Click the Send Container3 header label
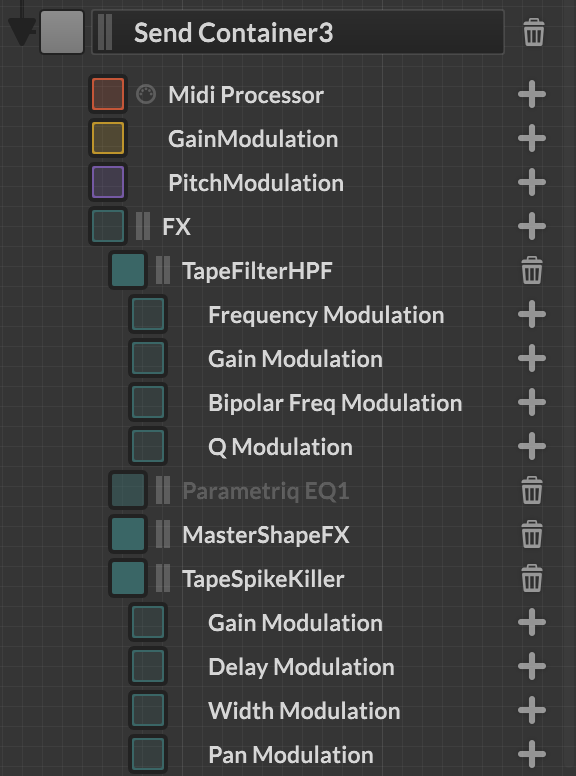Screen dimensions: 576x776 (234, 33)
